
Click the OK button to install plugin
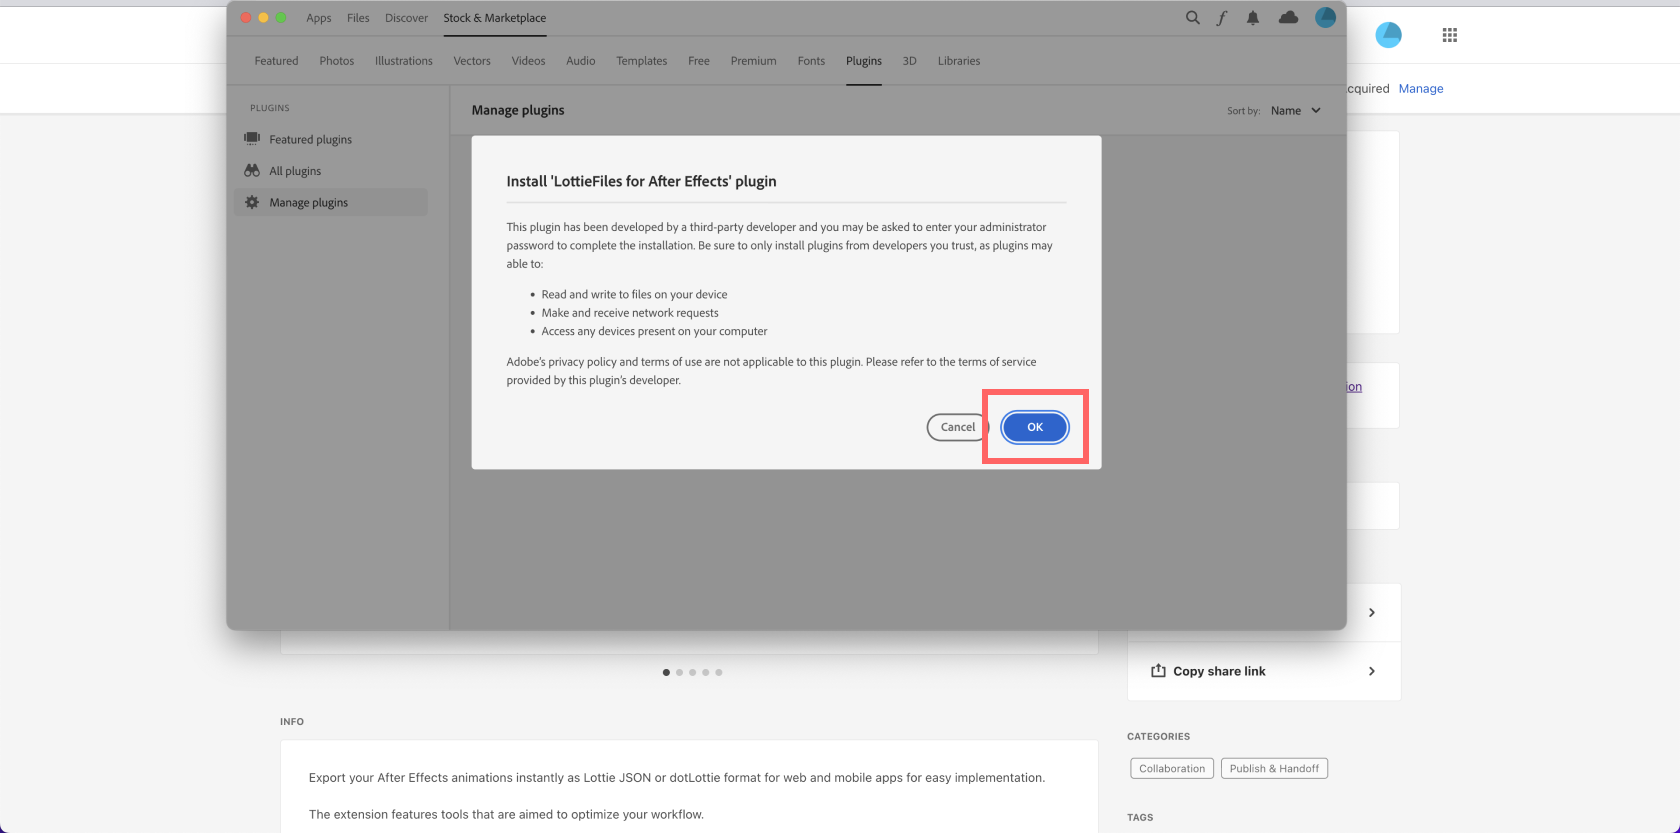pyautogui.click(x=1035, y=427)
